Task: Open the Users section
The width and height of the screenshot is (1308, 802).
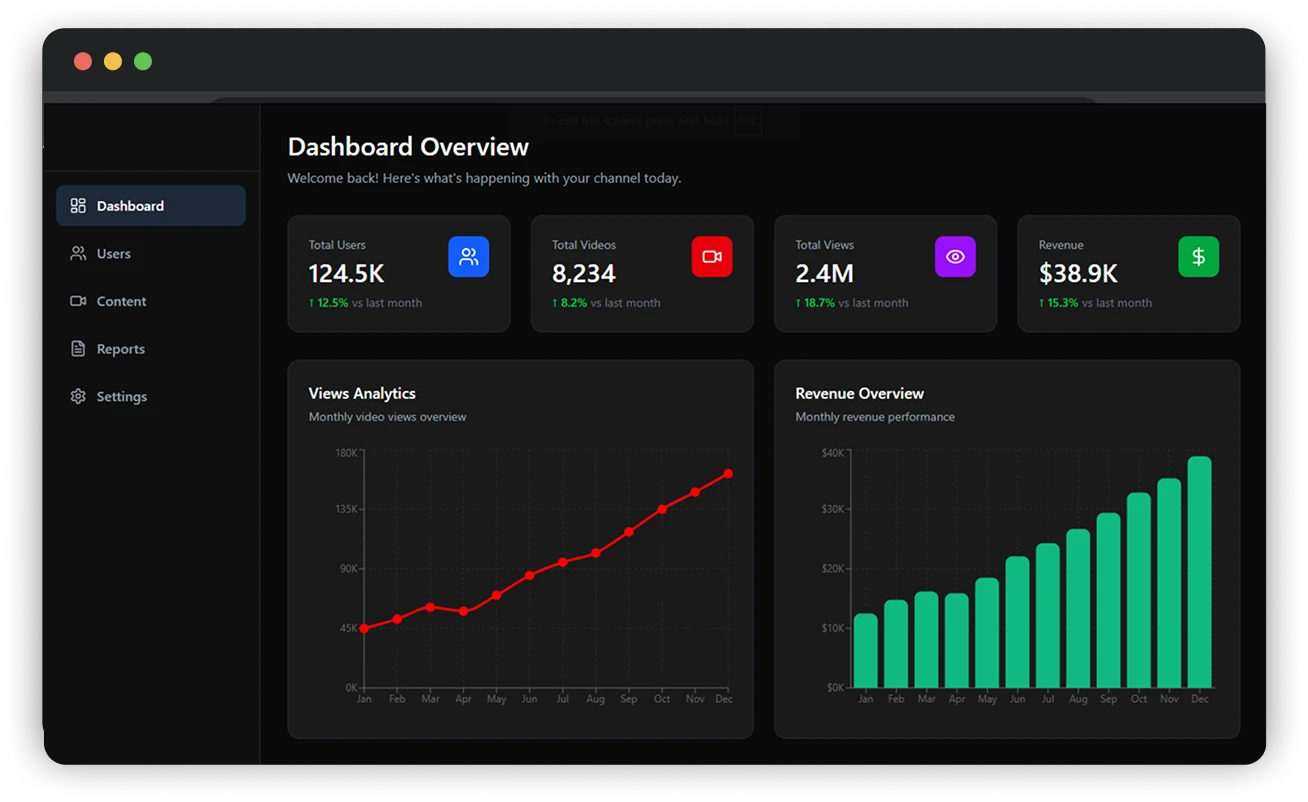Action: tap(113, 253)
